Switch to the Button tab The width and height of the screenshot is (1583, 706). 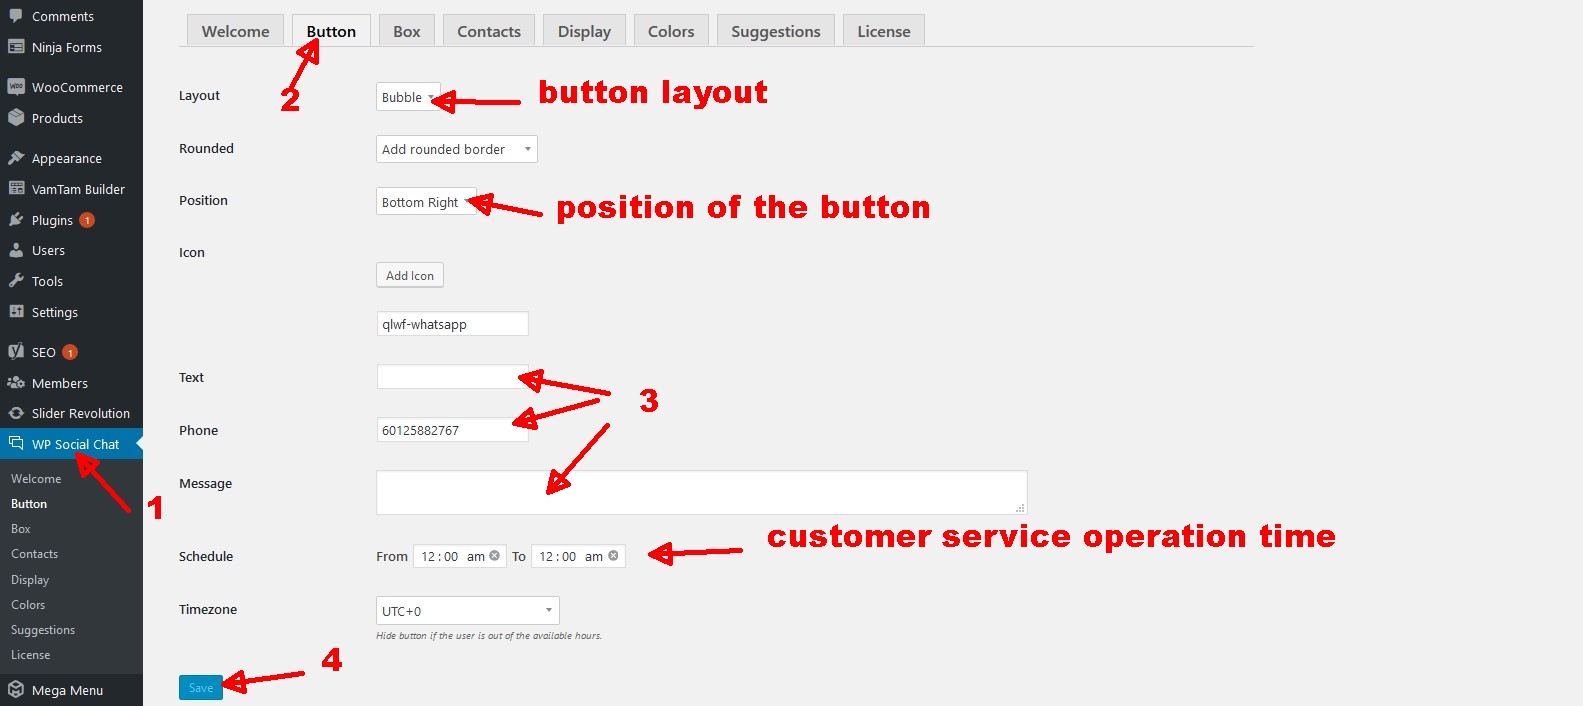coord(331,31)
